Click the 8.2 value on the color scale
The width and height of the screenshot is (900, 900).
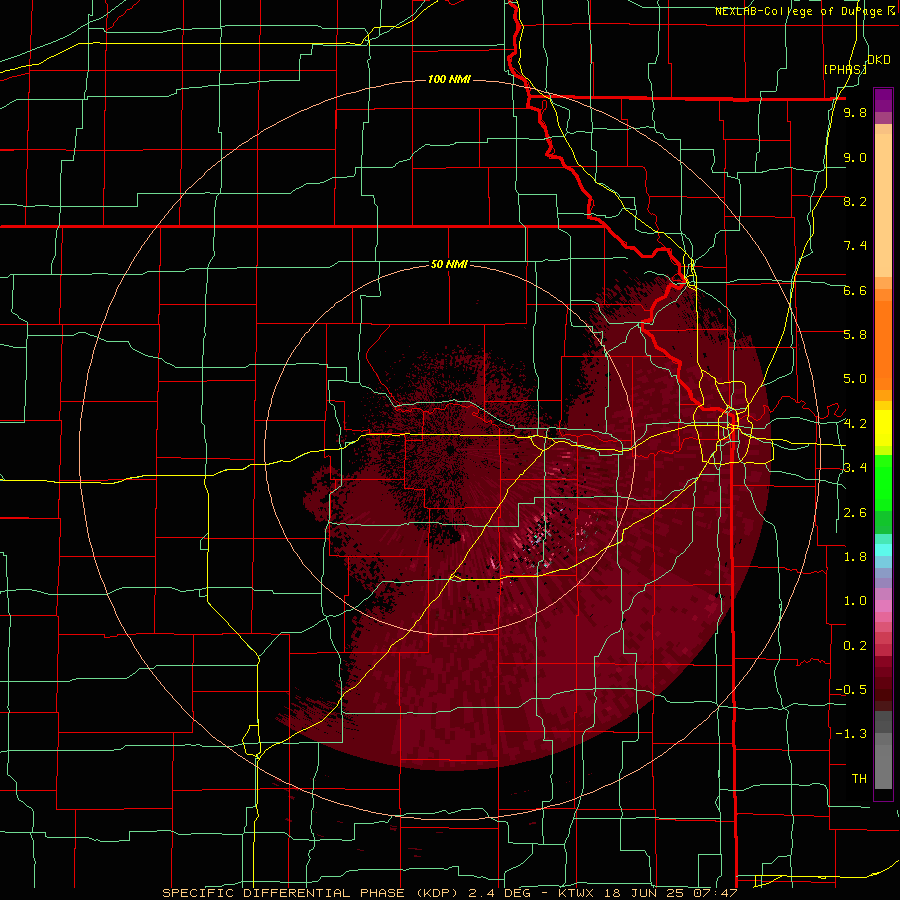coord(855,201)
